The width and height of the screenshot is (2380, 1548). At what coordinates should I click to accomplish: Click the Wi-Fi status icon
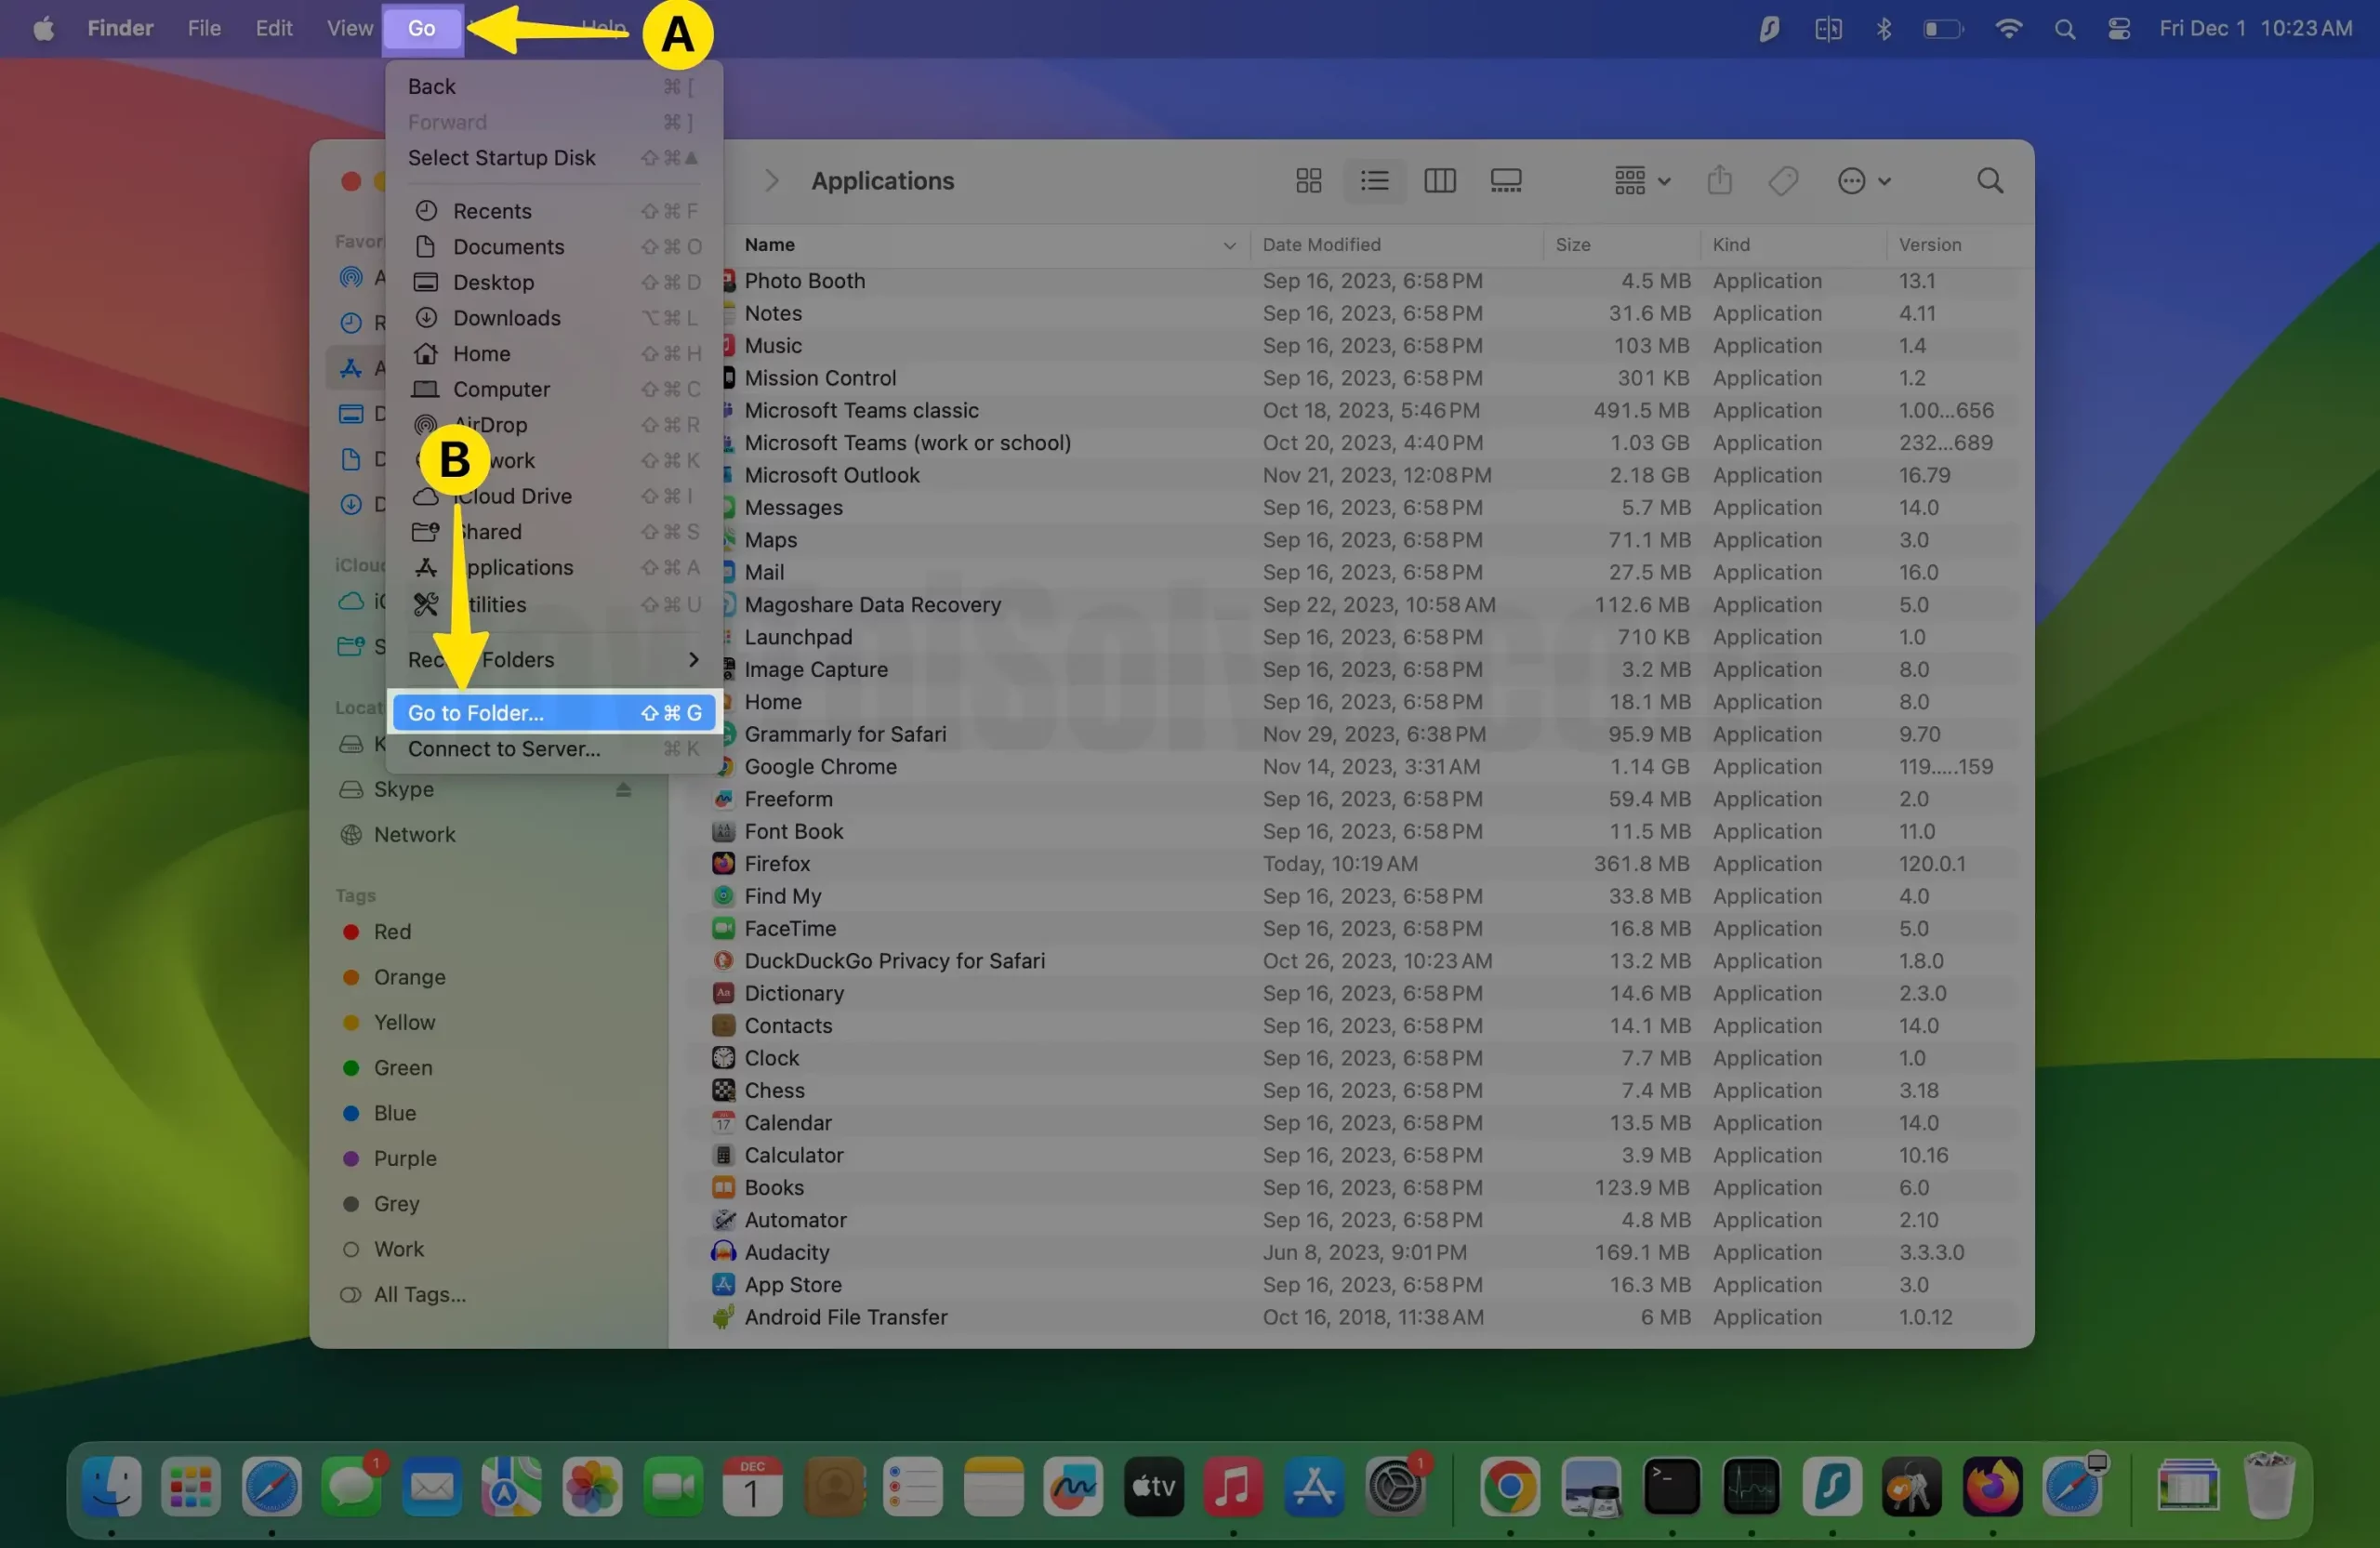click(2008, 28)
